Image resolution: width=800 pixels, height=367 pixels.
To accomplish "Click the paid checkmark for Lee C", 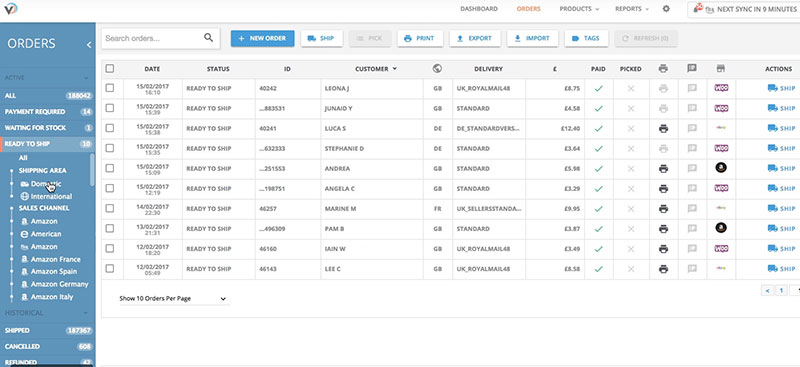I will click(x=598, y=268).
